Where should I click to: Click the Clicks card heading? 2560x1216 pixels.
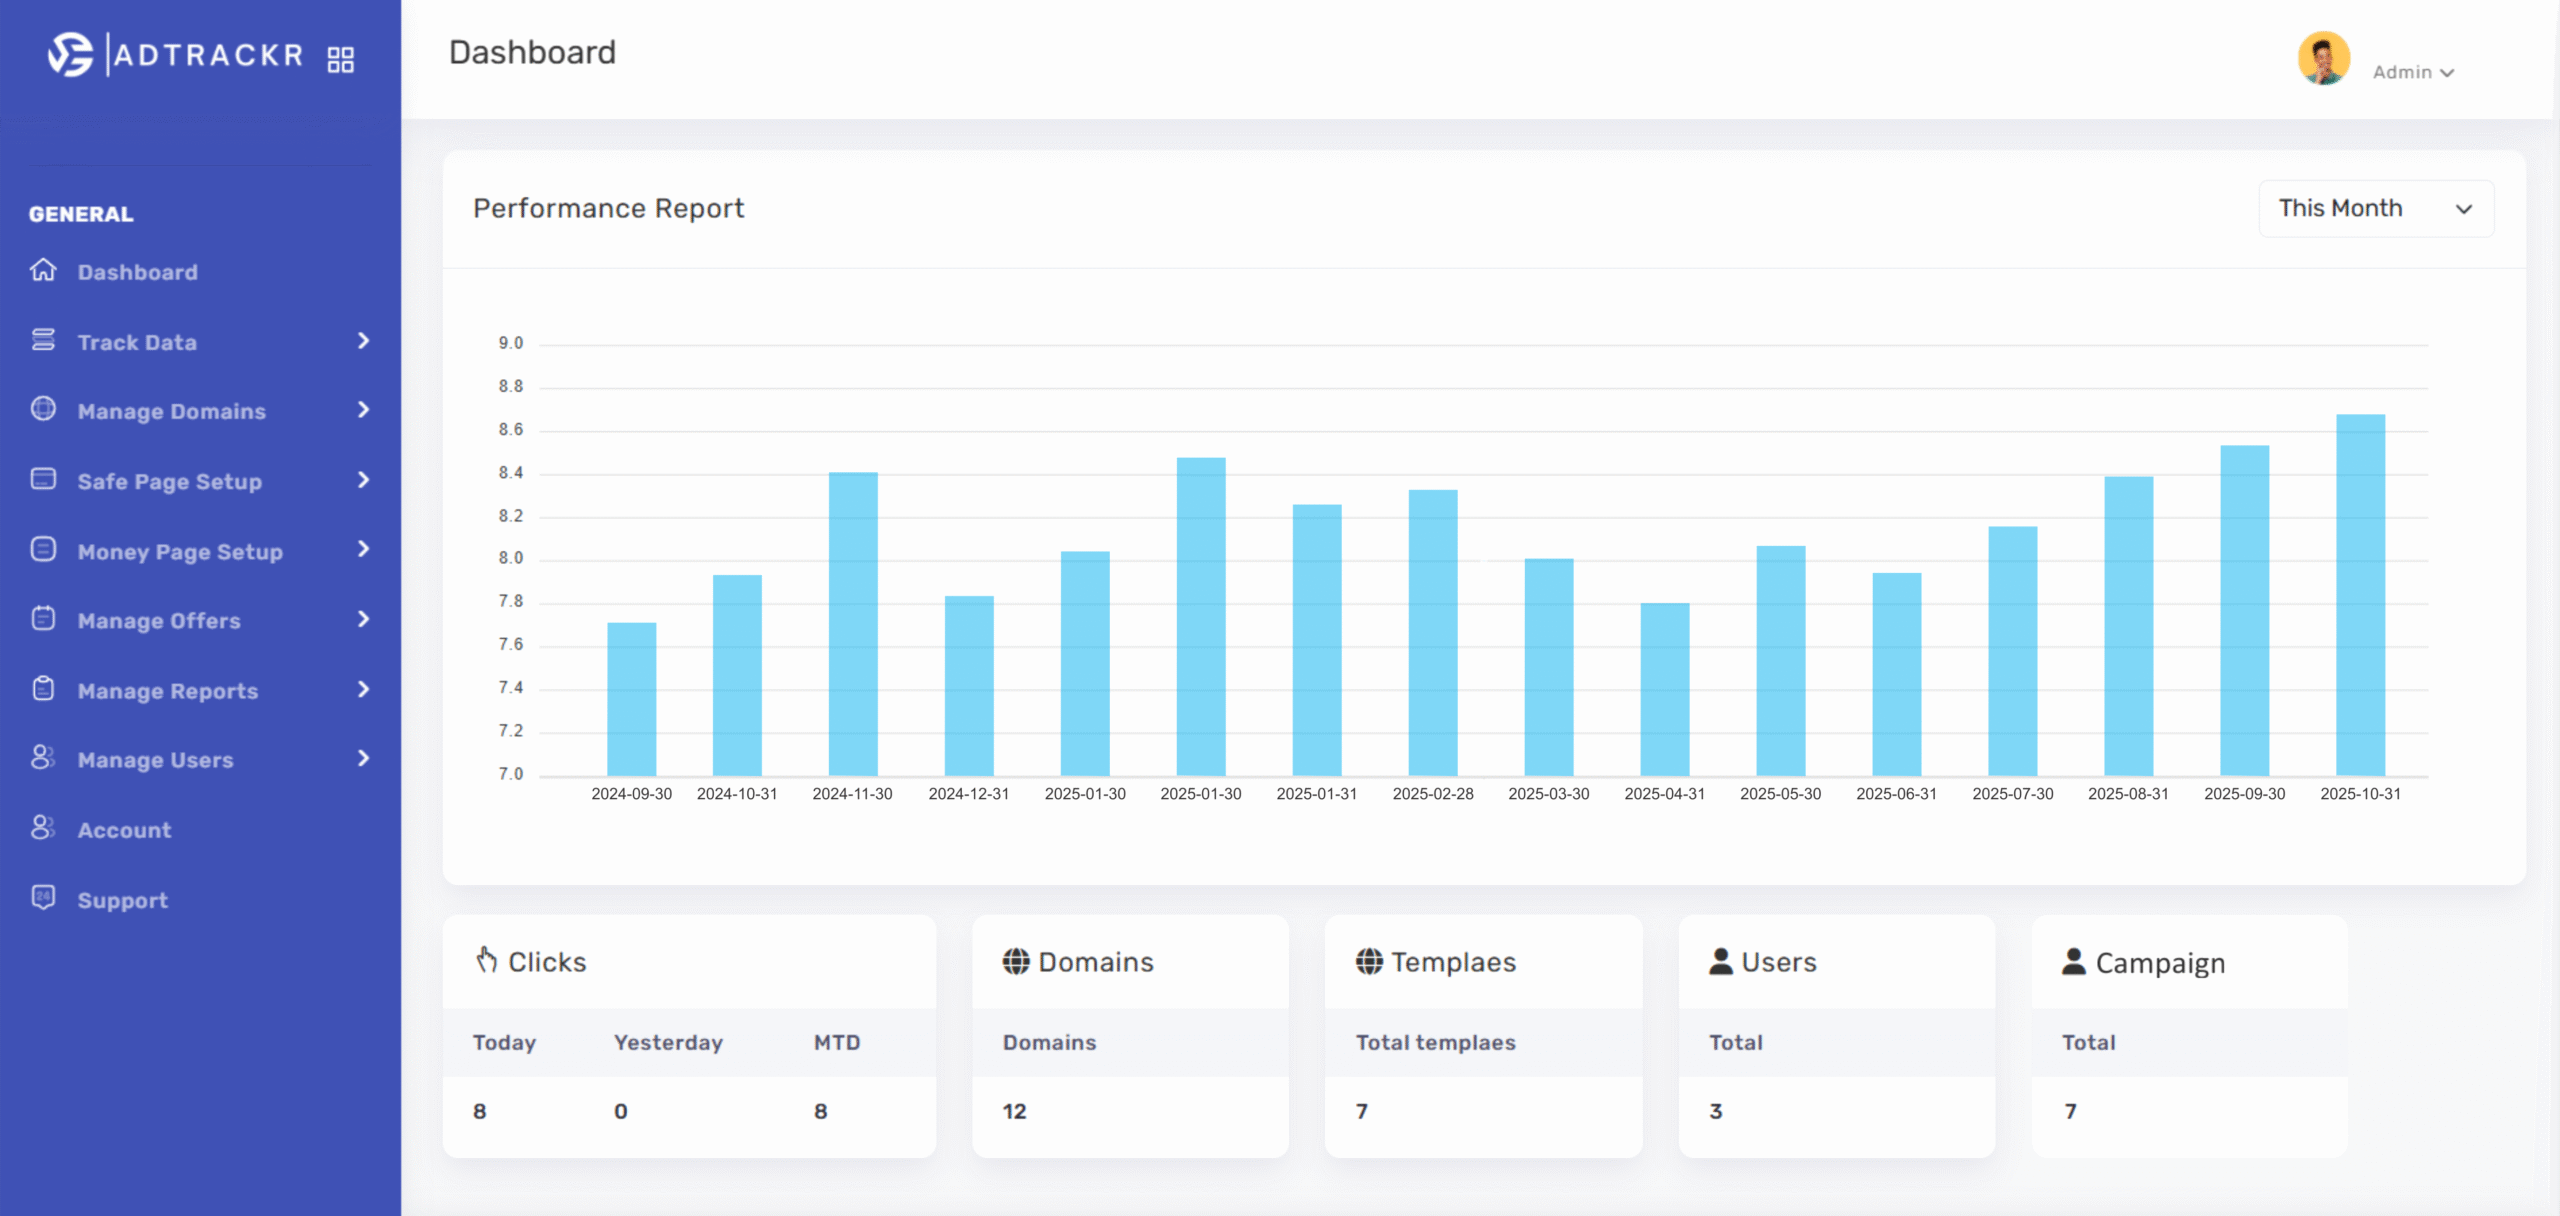[x=546, y=962]
